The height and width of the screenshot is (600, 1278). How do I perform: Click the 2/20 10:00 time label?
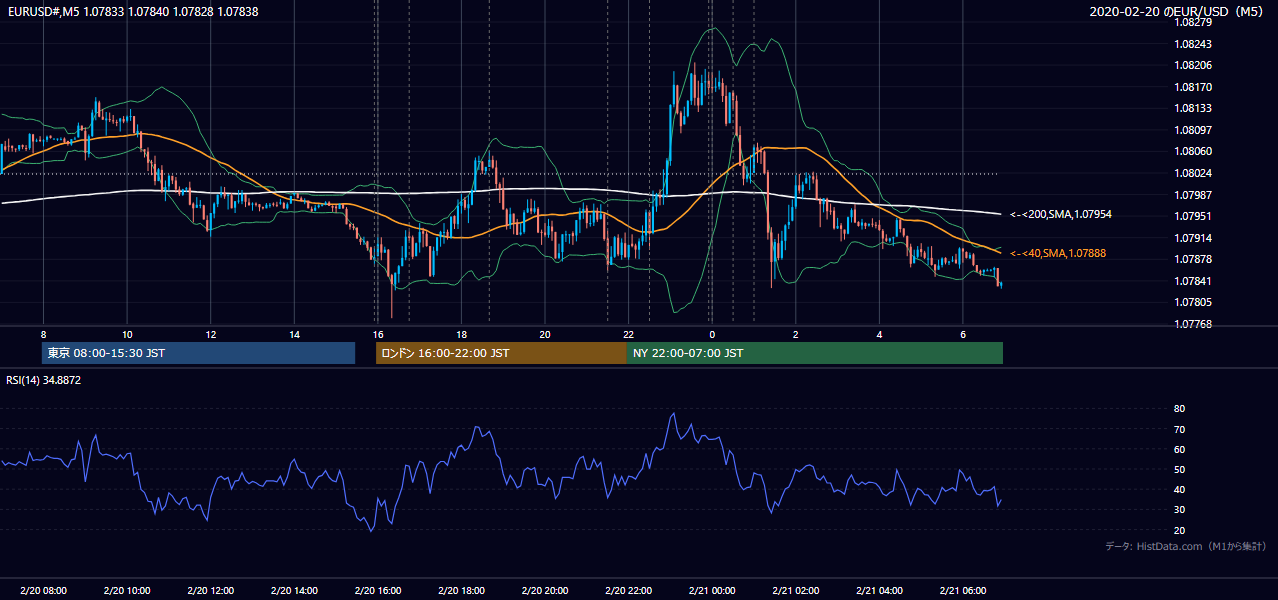pyautogui.click(x=127, y=591)
